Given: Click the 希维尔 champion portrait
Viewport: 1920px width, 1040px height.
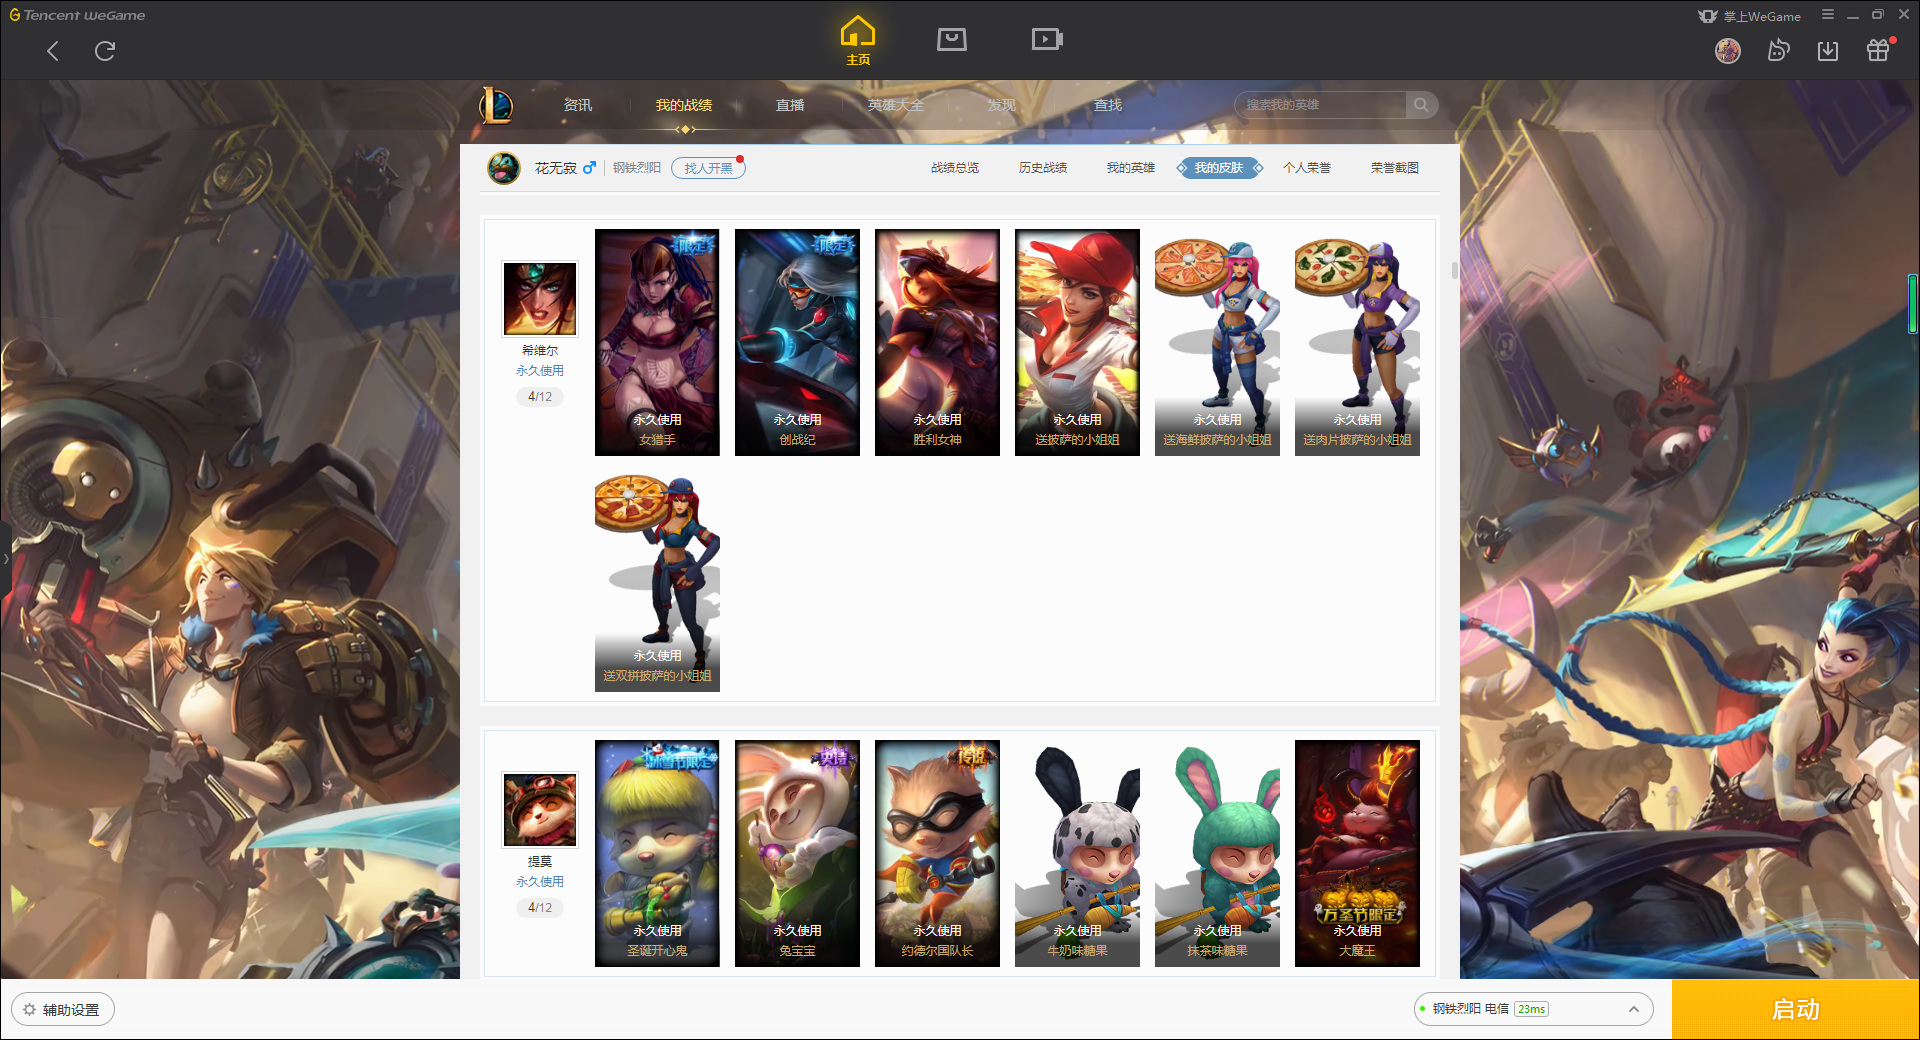Looking at the screenshot, I should point(540,299).
